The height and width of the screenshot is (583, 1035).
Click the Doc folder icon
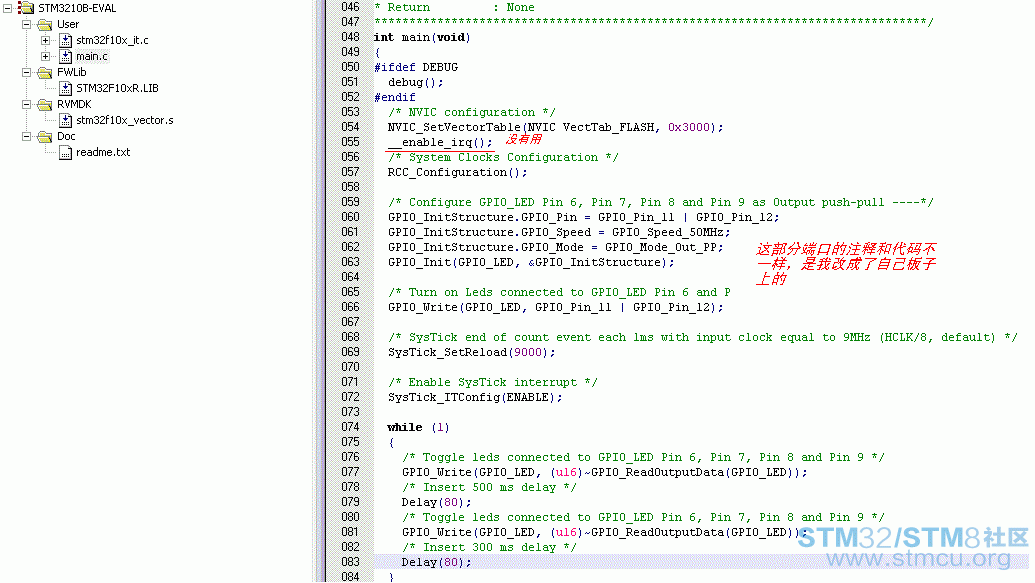45,137
